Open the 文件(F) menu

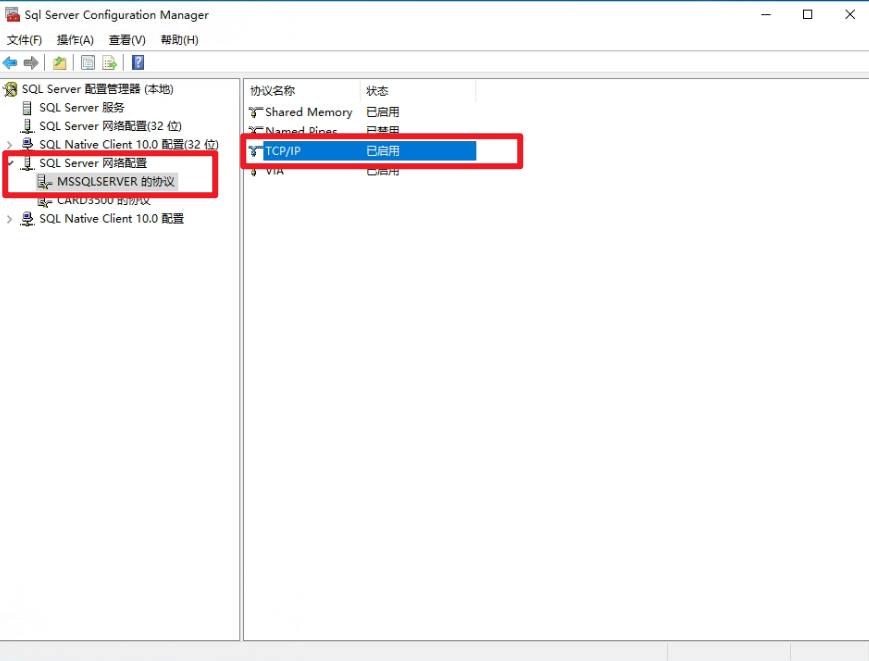point(24,40)
